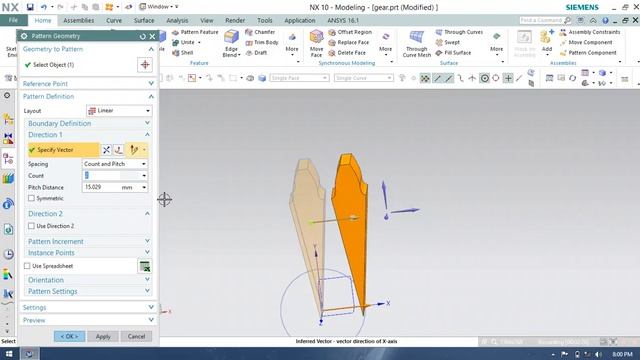Click the Cancel button
Viewport: 640px width, 360px height.
(136, 336)
